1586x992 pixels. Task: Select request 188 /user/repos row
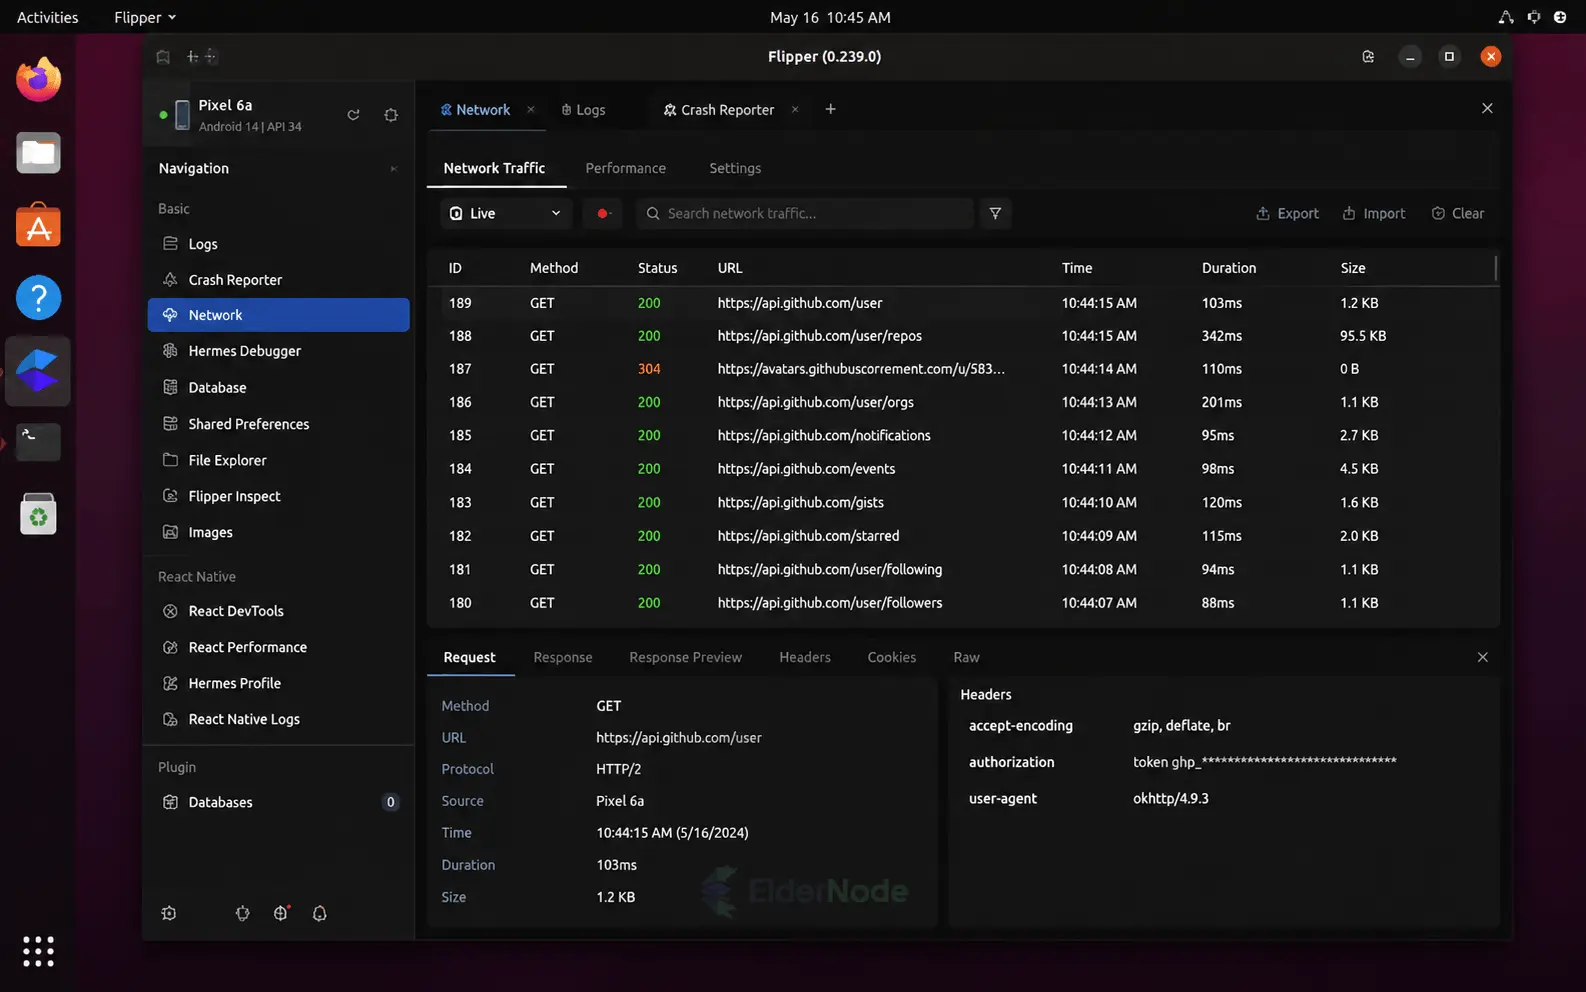(x=963, y=336)
